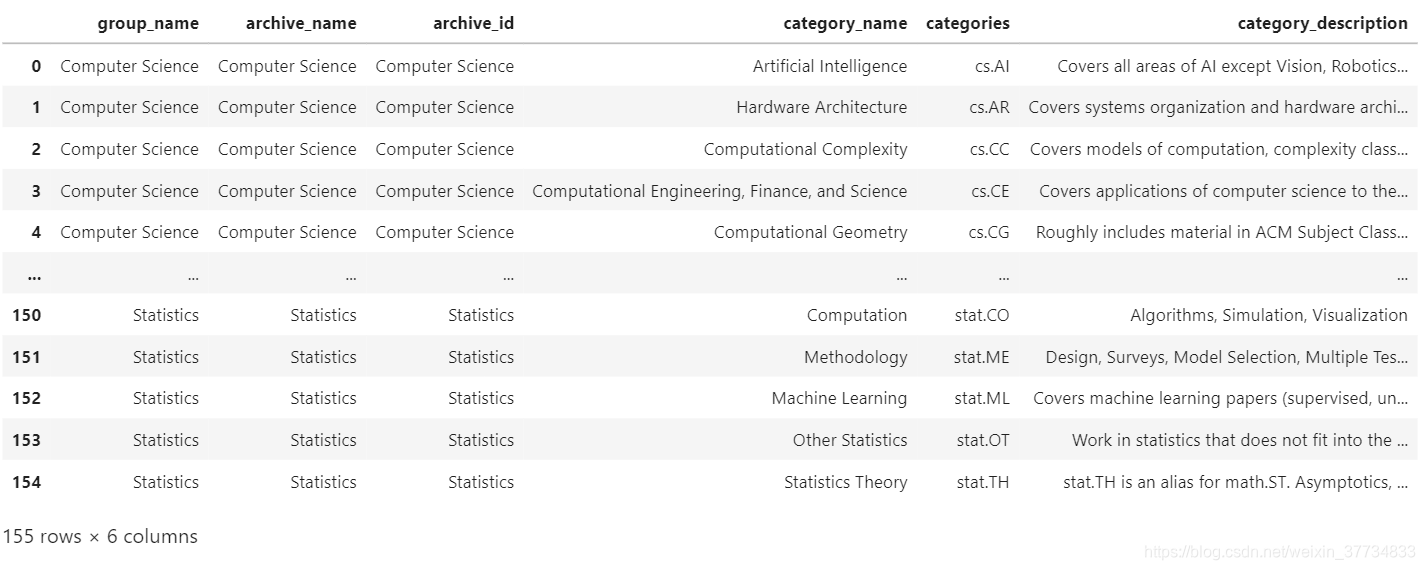
Task: Click the Statistics Theory cell
Action: (x=846, y=482)
